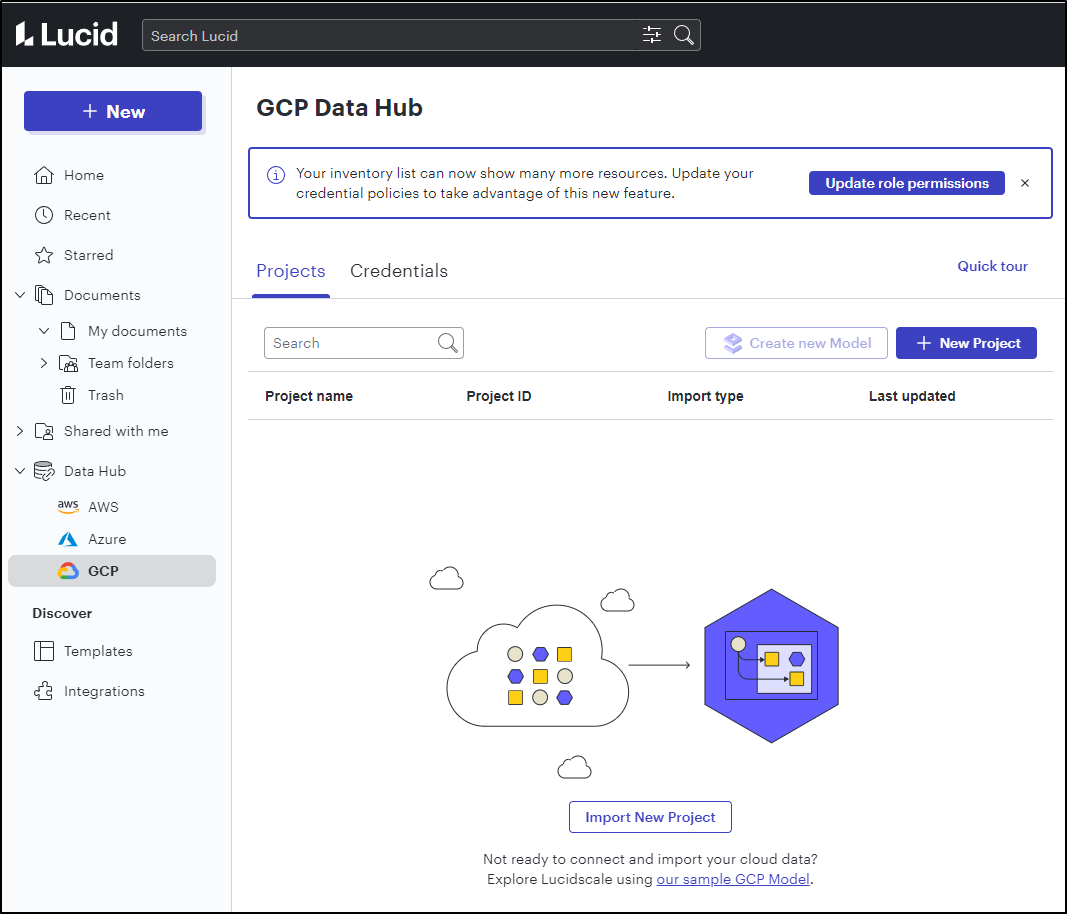Click the AWS logo icon
The width and height of the screenshot is (1067, 914).
tap(68, 507)
